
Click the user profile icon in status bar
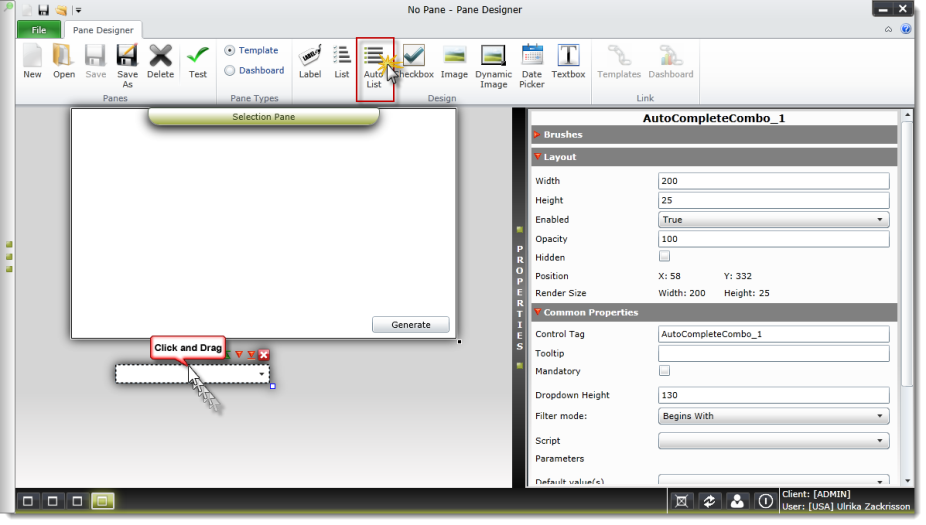tap(737, 501)
